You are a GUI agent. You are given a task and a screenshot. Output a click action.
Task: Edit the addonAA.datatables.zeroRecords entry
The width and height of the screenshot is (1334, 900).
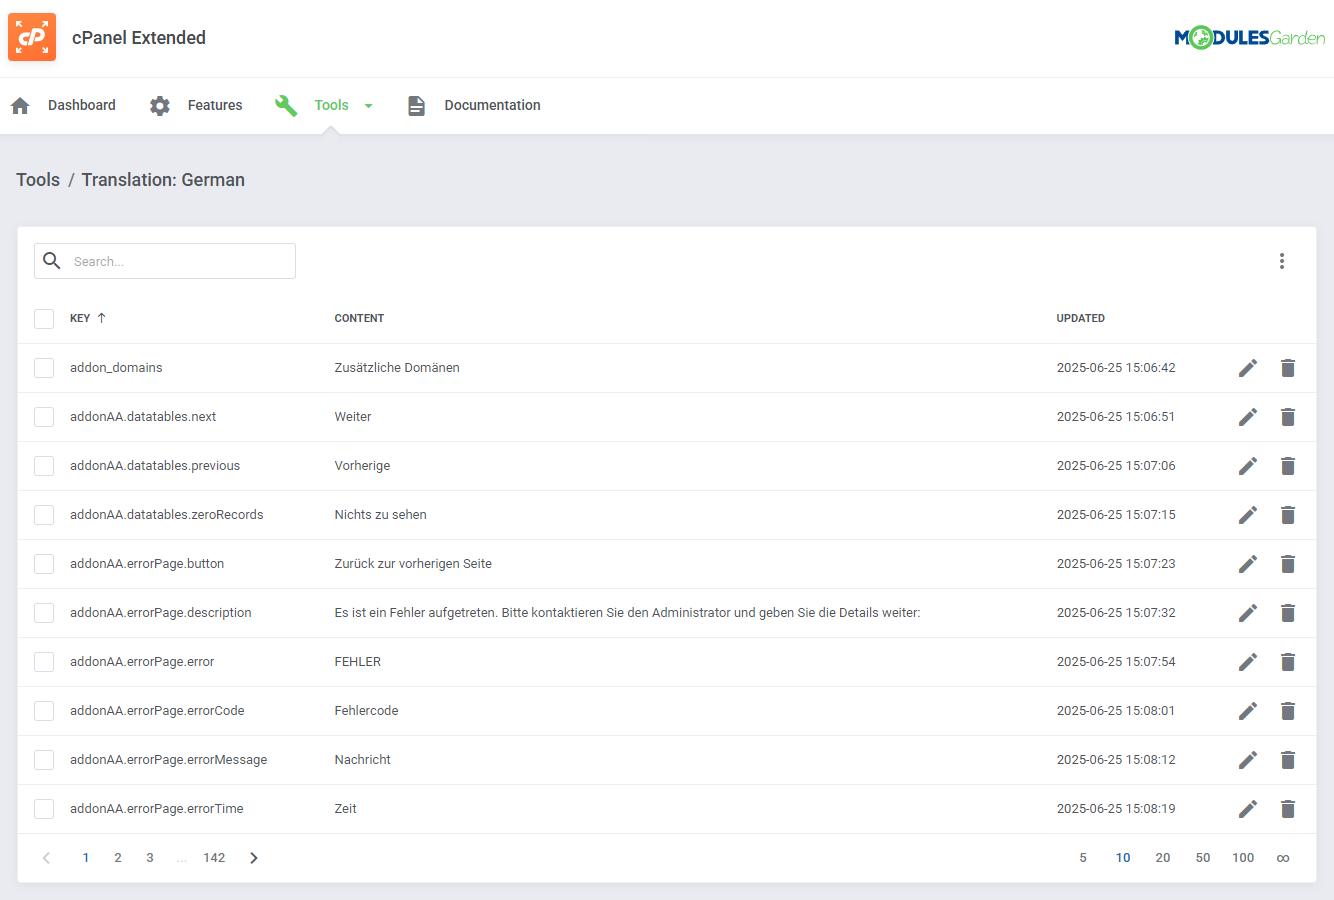point(1248,515)
